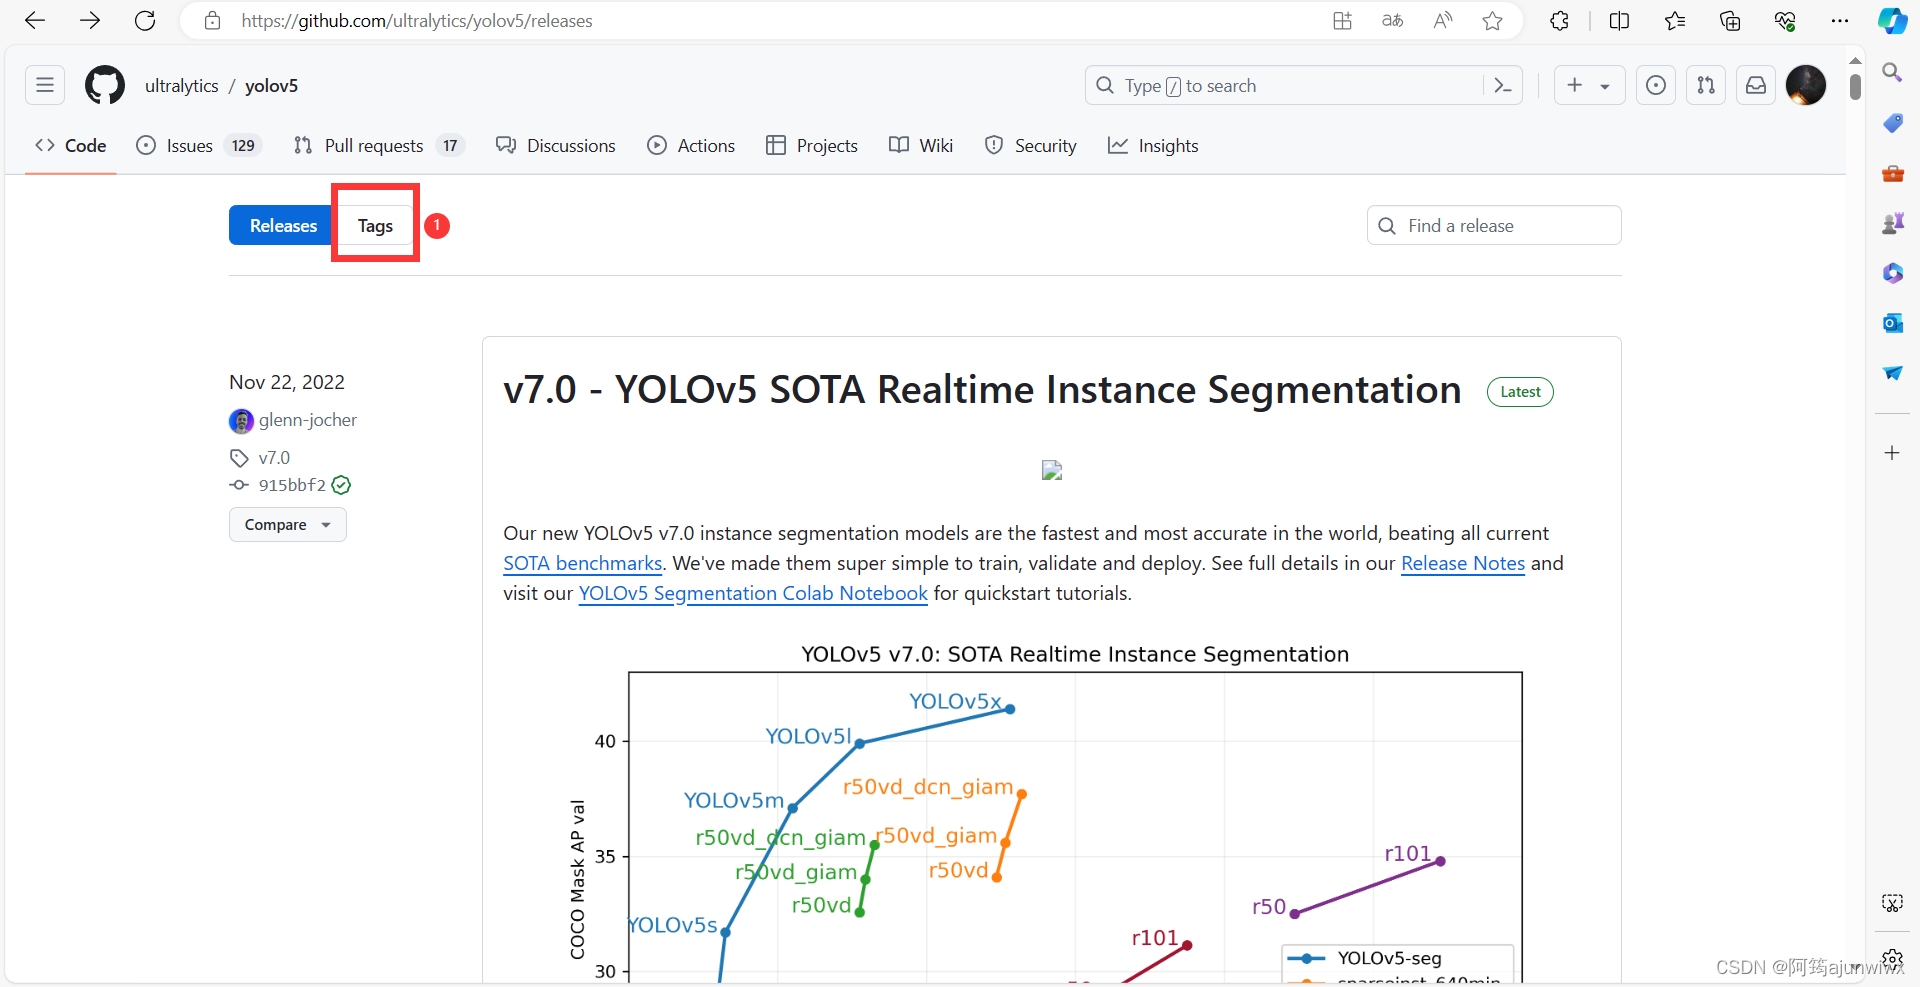This screenshot has height=987, width=1920.
Task: Focus the Type / to search box
Action: coord(1285,85)
